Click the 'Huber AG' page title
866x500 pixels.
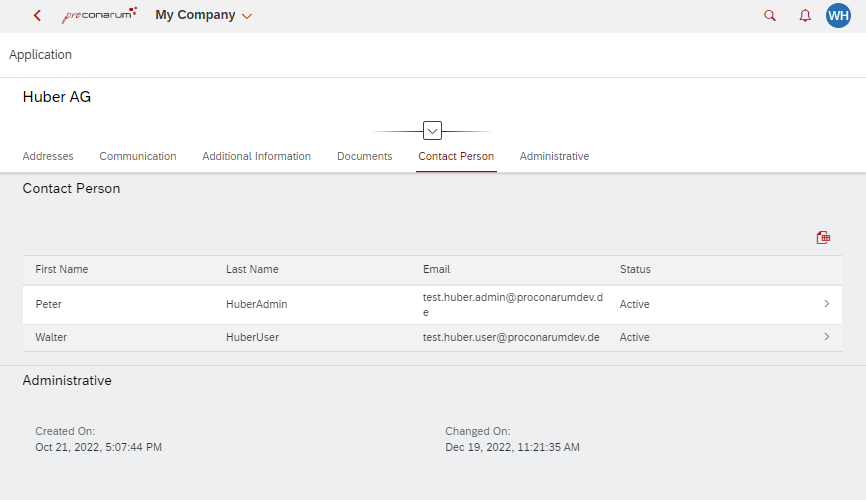tap(57, 97)
